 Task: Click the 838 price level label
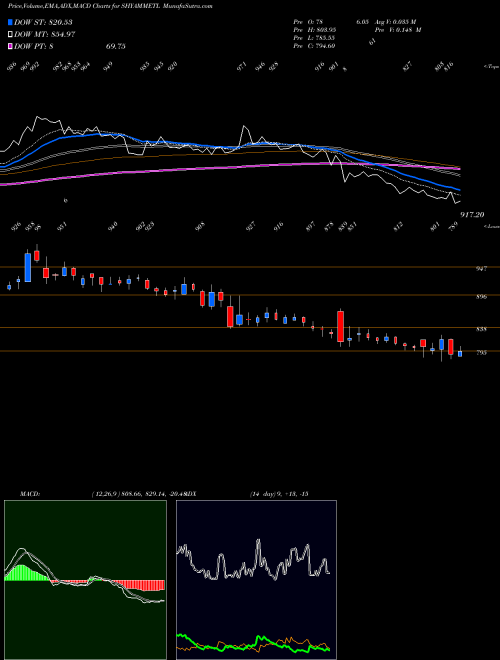tap(481, 329)
